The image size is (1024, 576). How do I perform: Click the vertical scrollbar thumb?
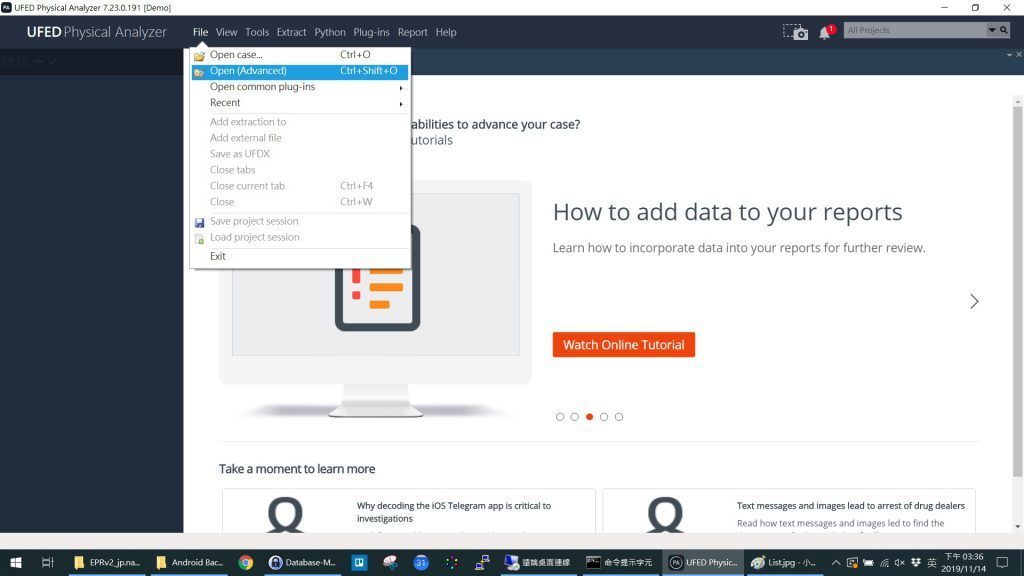(x=1017, y=291)
